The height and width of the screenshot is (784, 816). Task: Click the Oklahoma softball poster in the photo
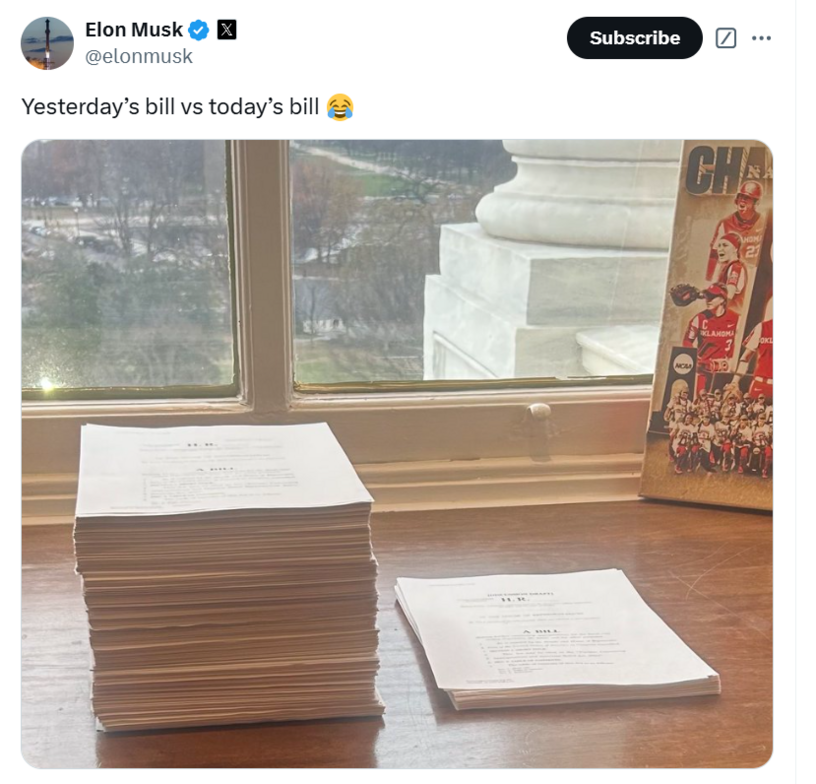point(710,325)
